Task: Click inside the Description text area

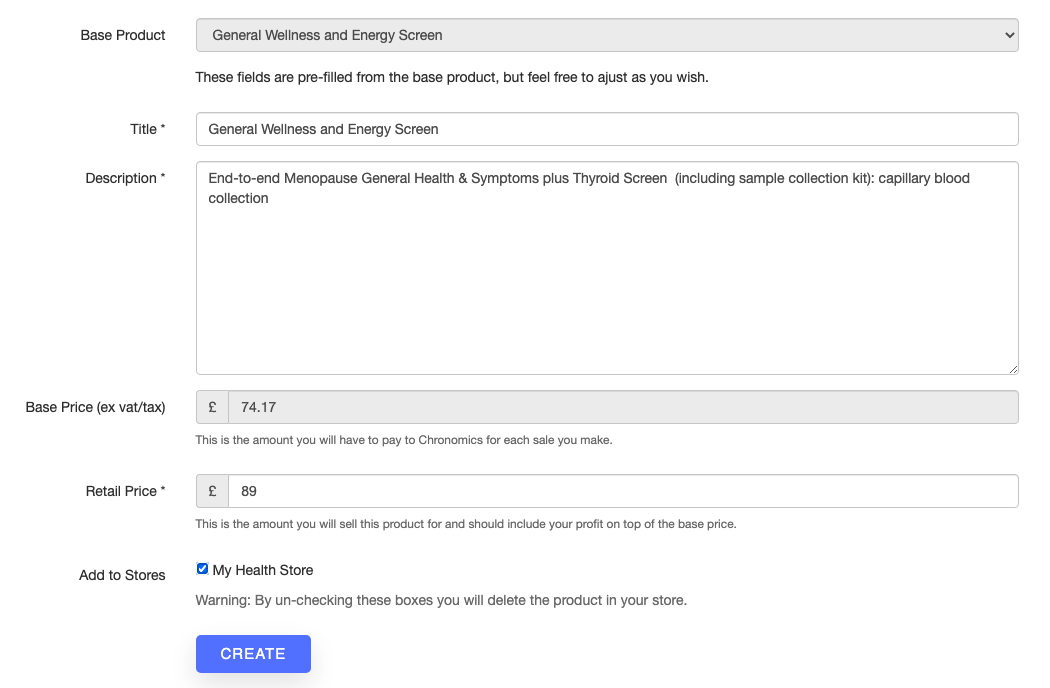Action: coord(607,268)
